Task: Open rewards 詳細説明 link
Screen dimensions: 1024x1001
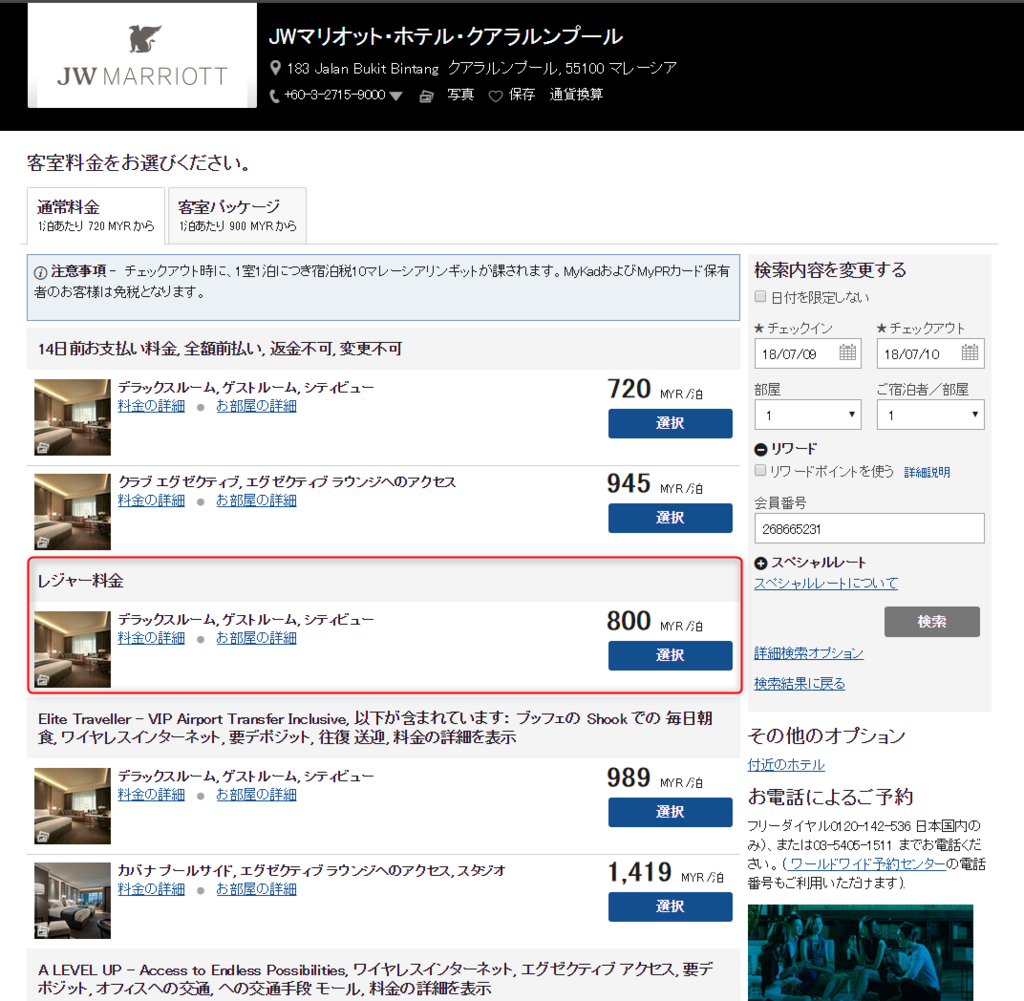Action: click(927, 472)
